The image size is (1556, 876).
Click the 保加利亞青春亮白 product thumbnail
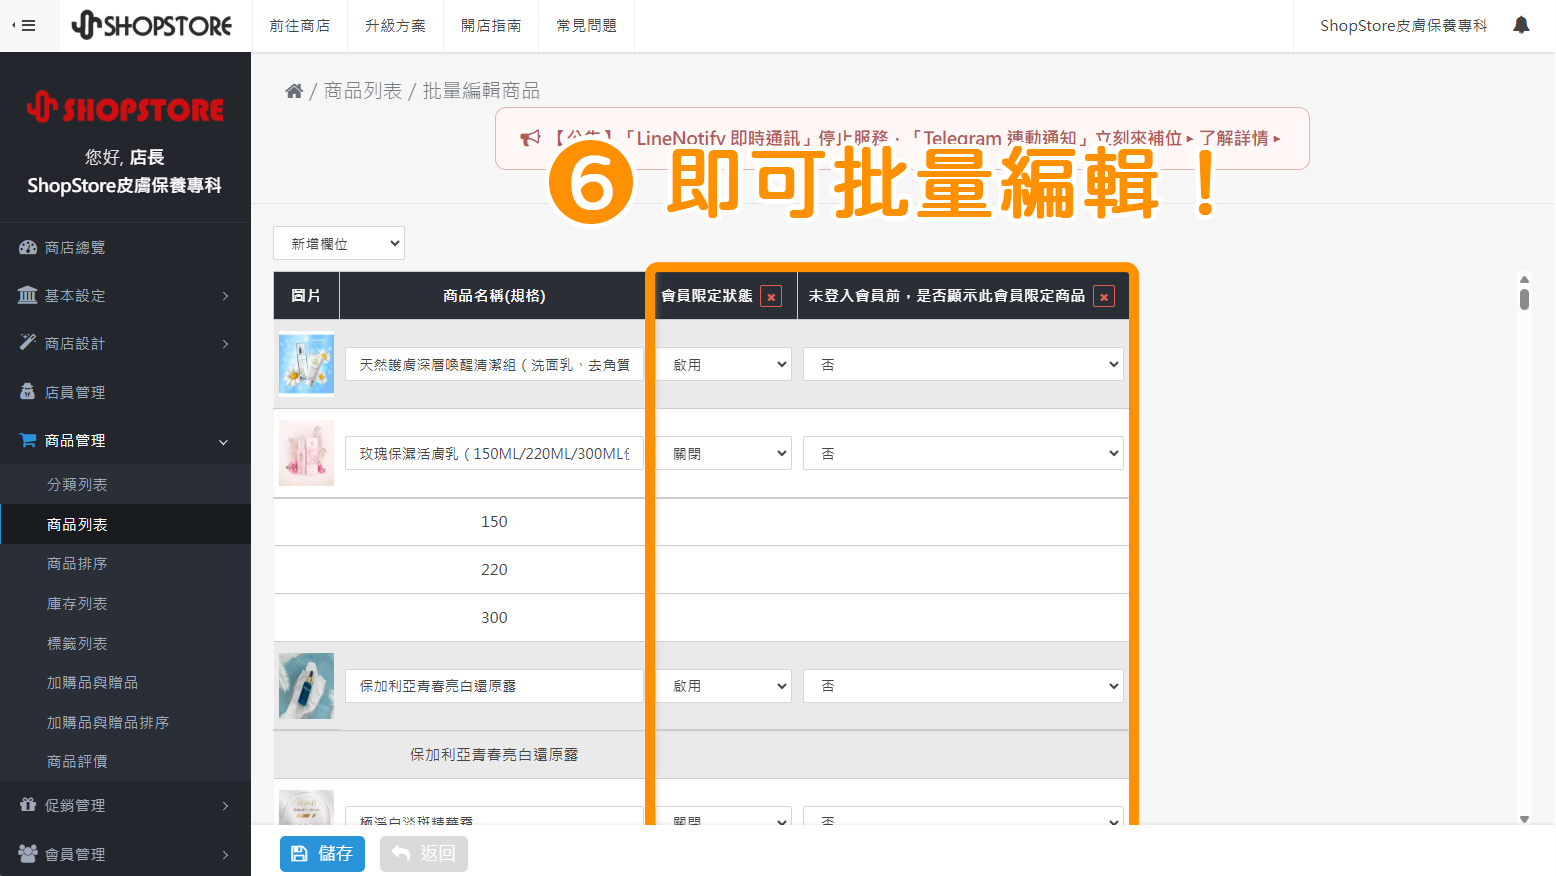306,686
